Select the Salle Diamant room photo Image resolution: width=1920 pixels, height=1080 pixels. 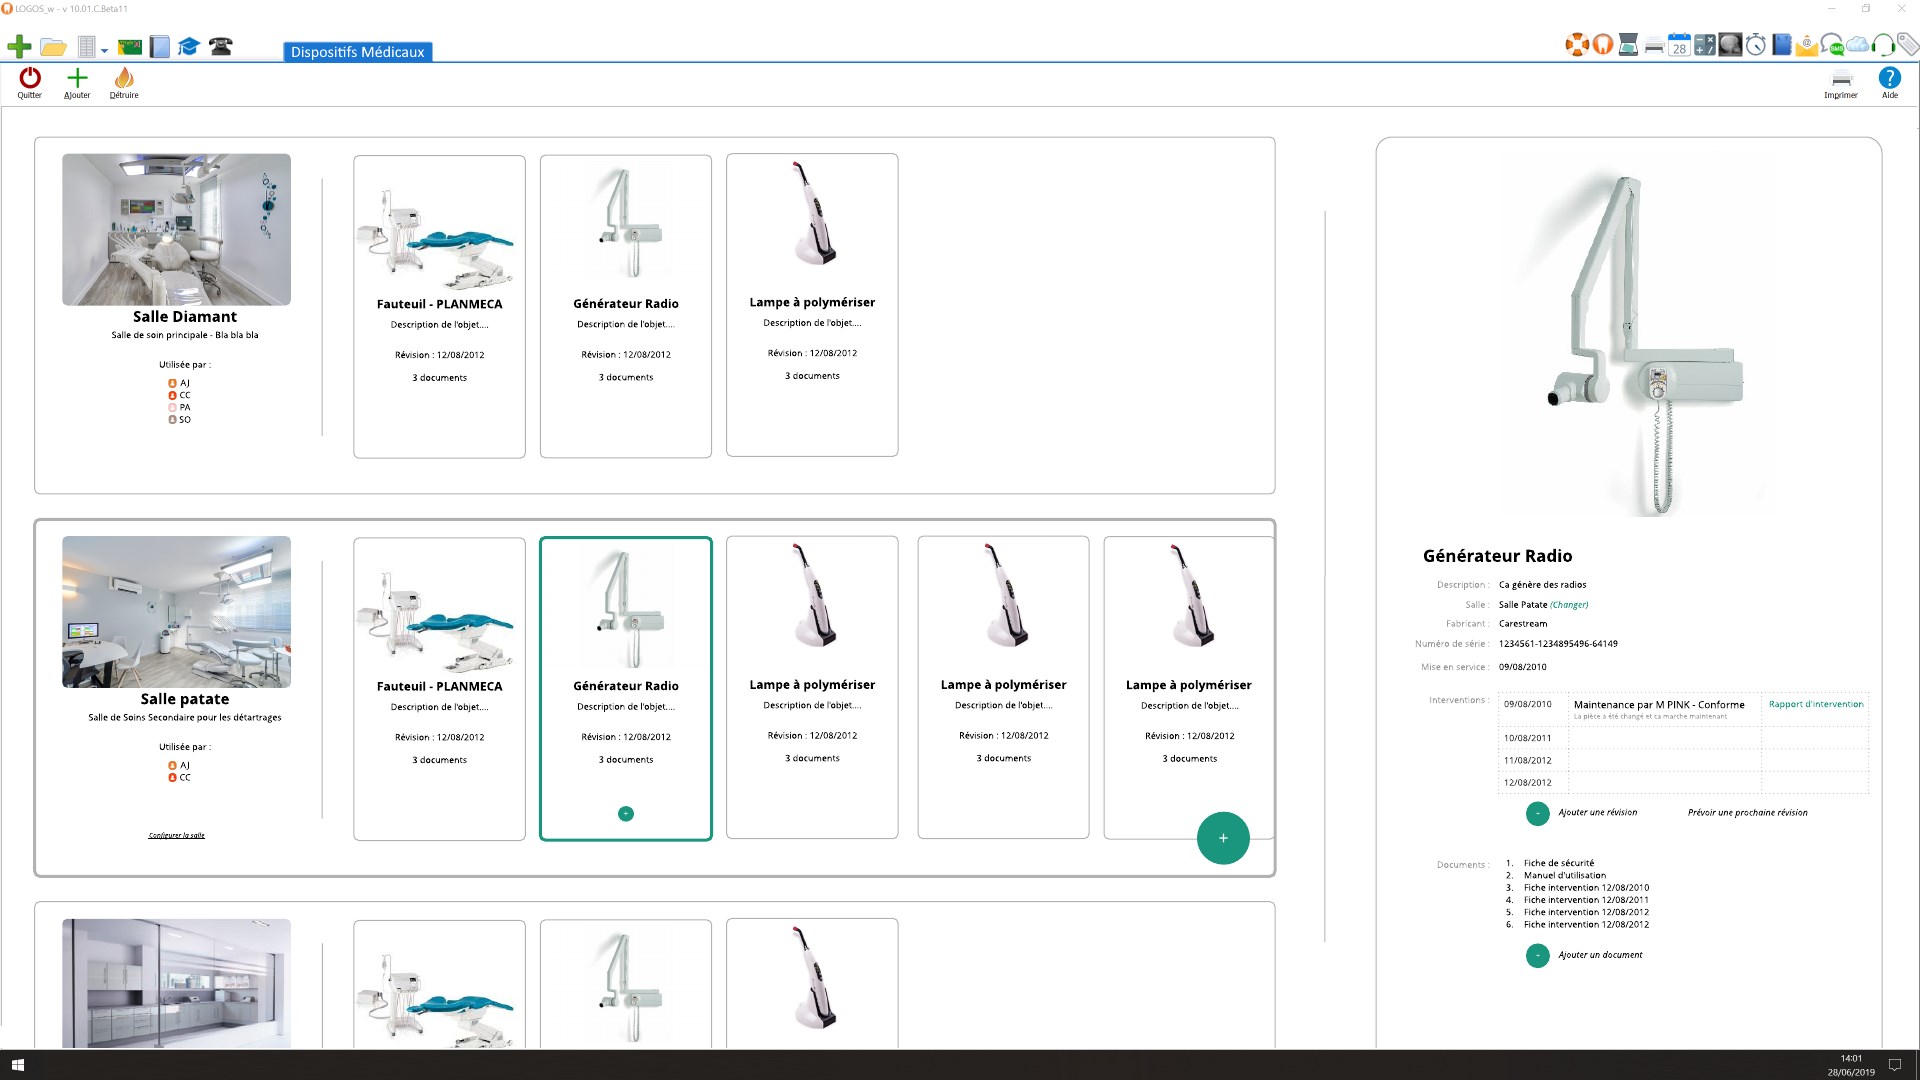click(x=176, y=229)
